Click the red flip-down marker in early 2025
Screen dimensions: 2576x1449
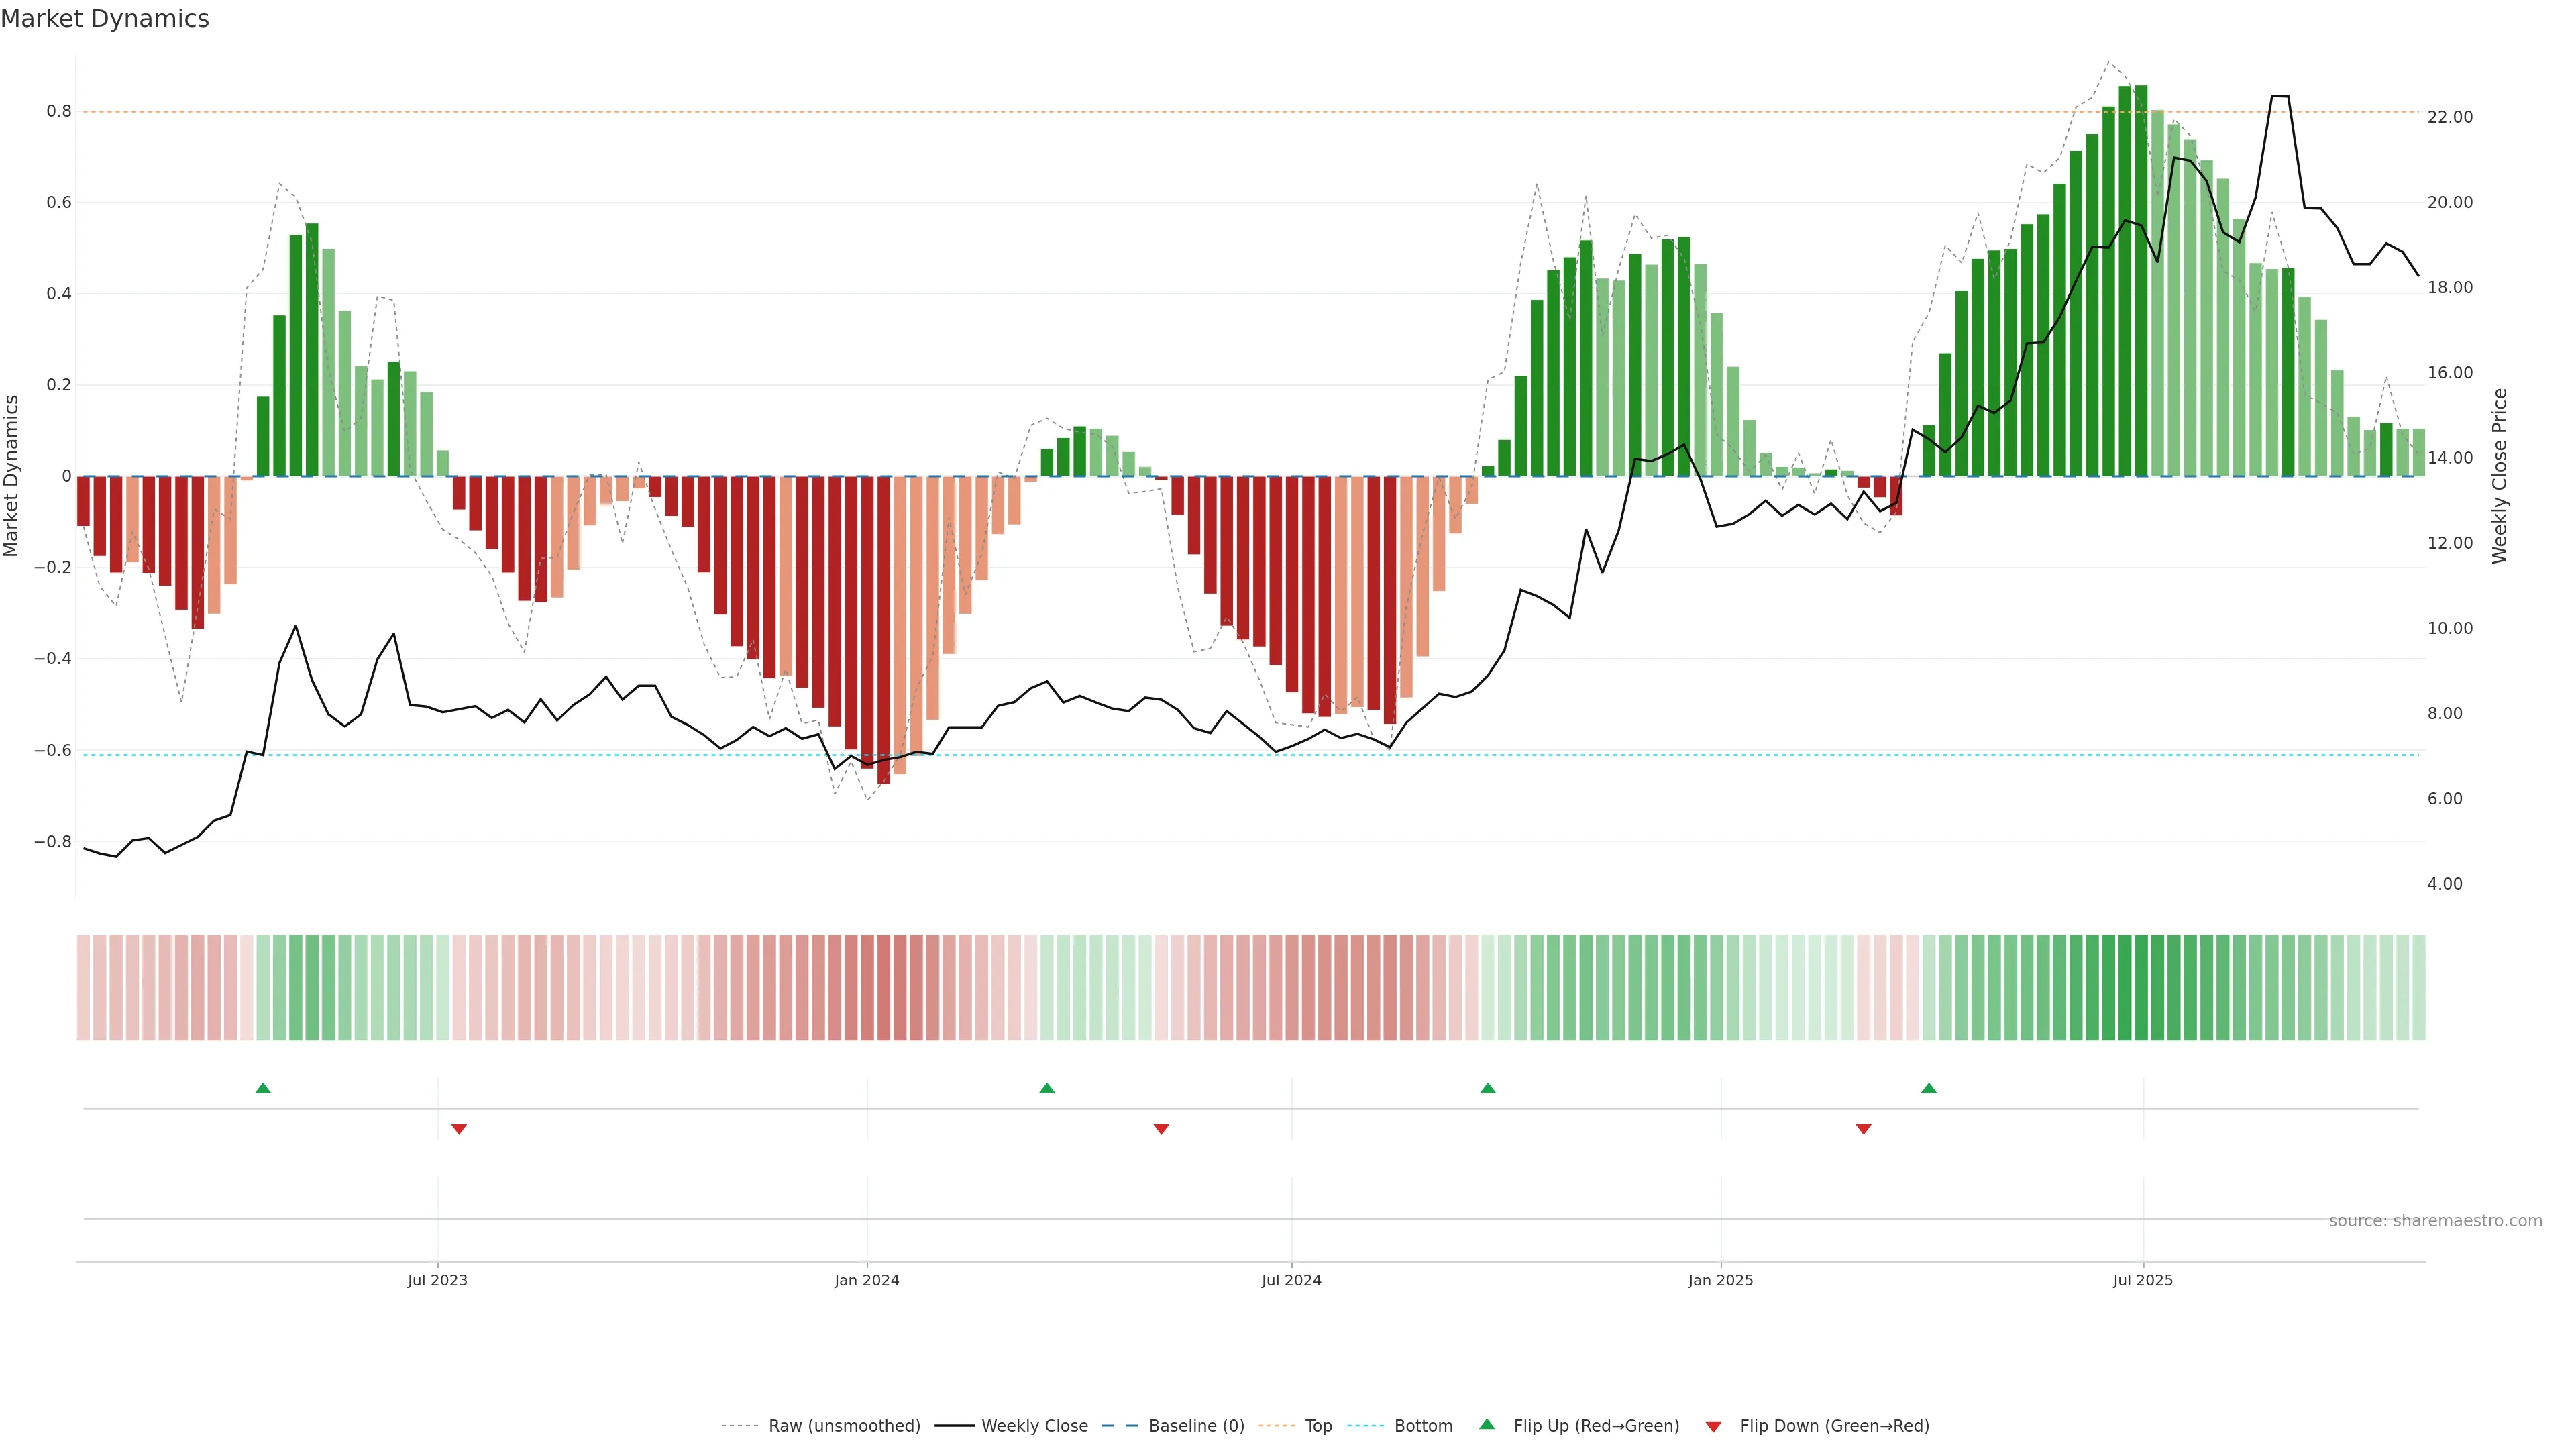[1863, 1129]
